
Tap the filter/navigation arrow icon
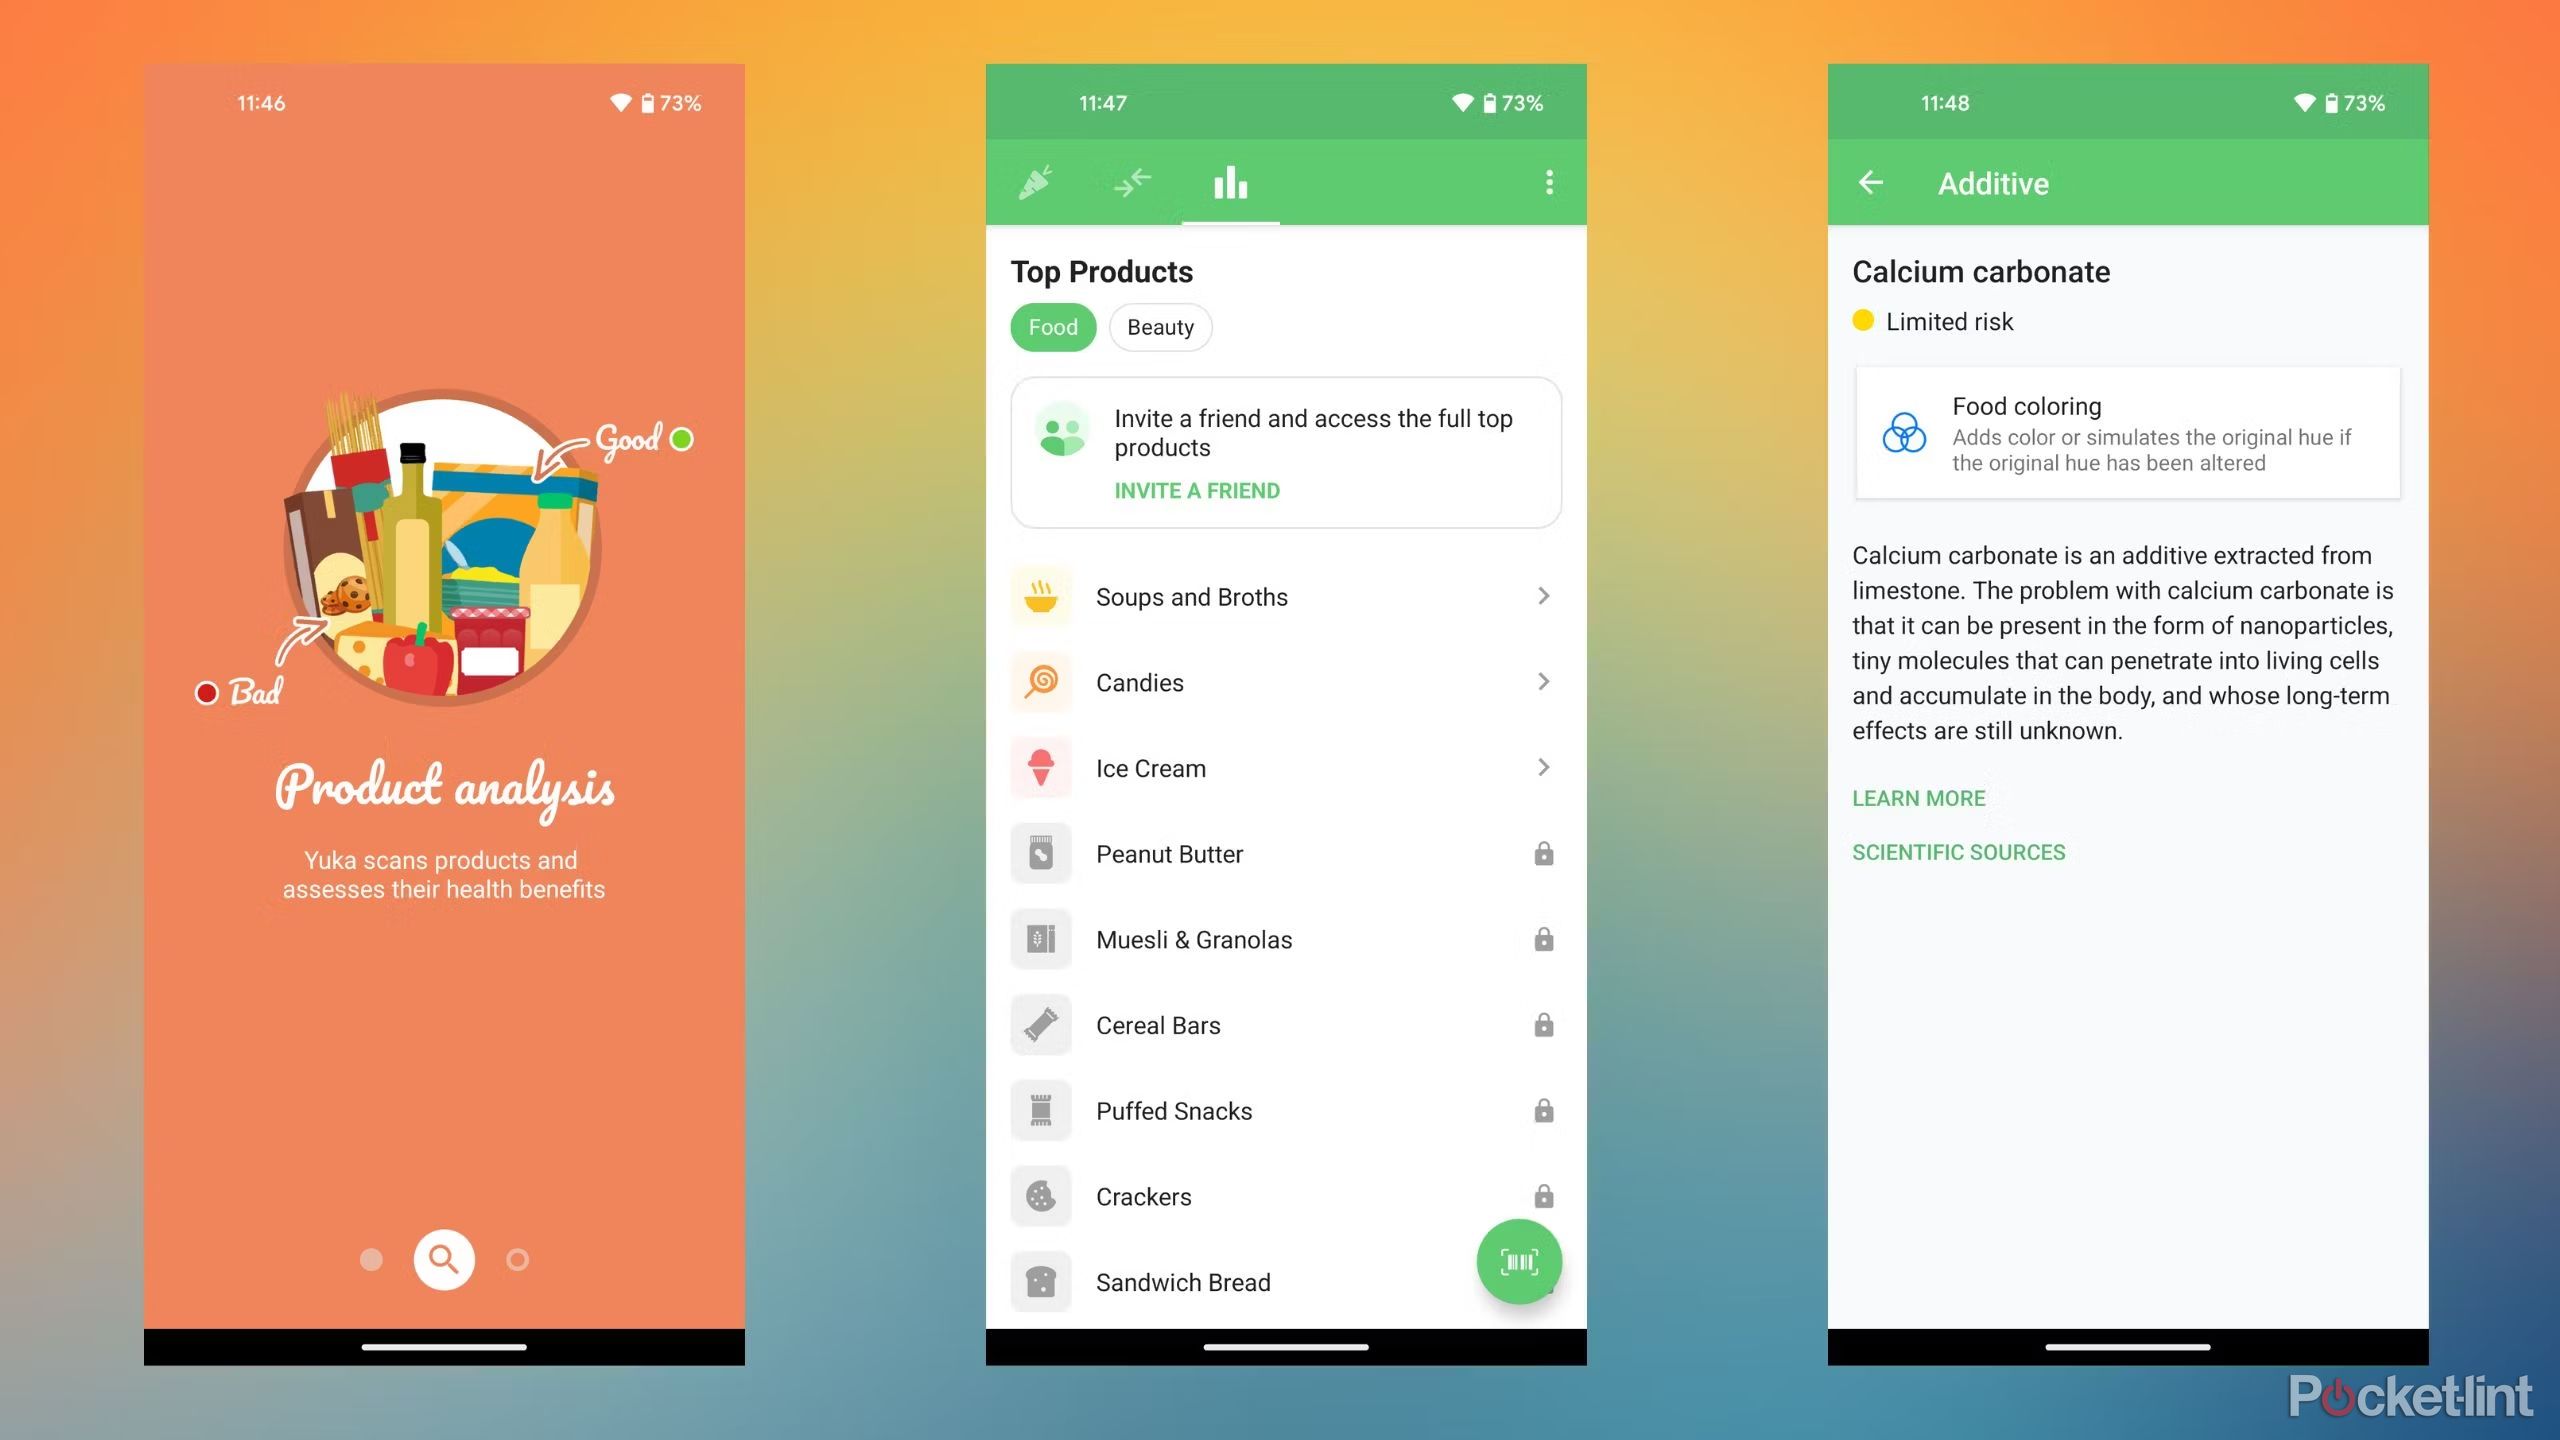[x=1134, y=181]
